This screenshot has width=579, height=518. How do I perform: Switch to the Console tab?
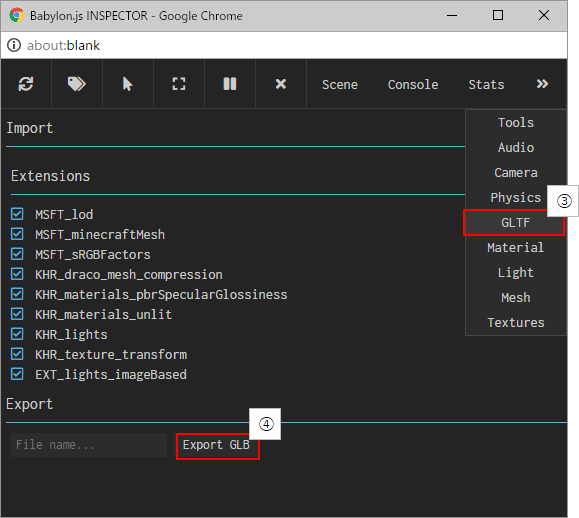tap(413, 85)
